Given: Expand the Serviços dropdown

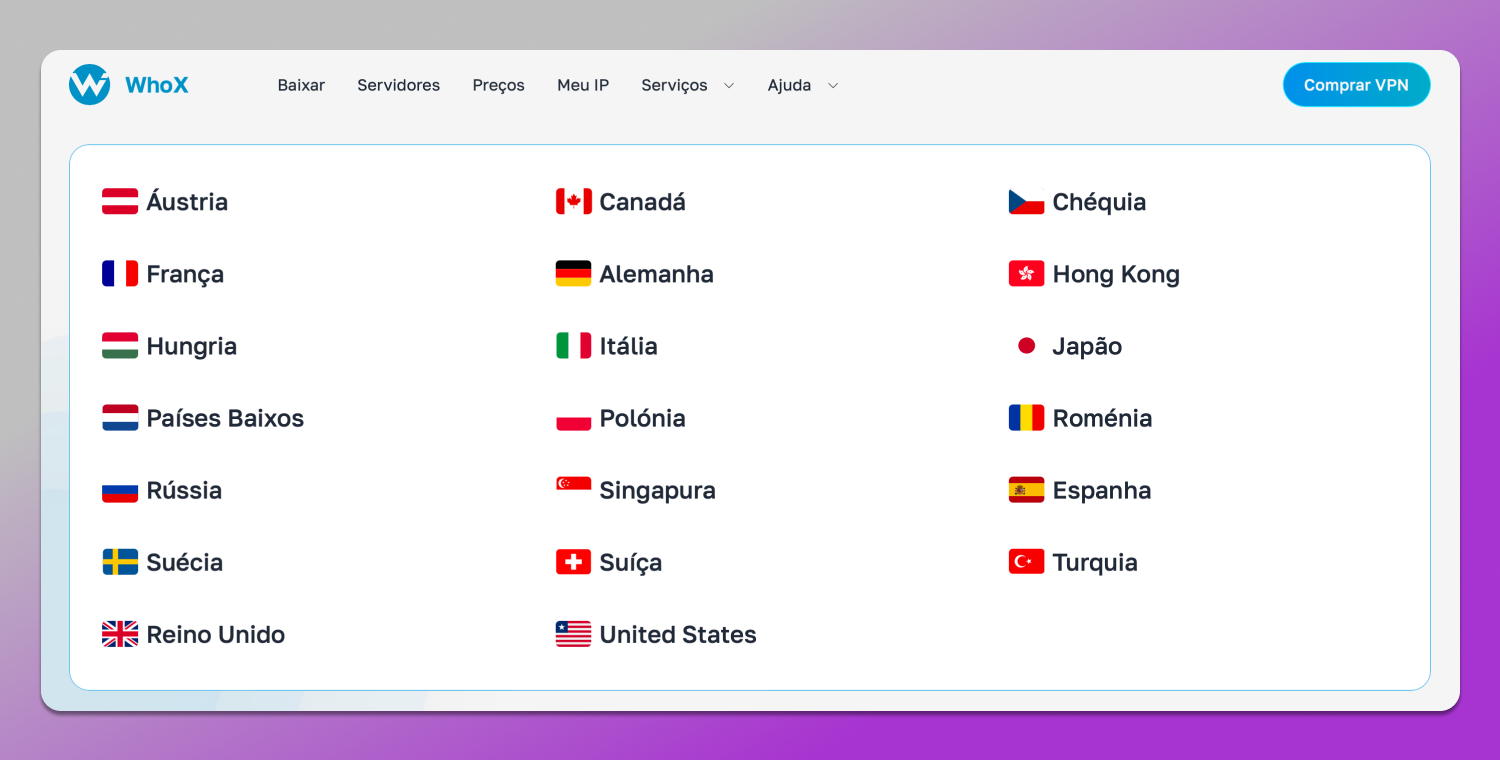Looking at the screenshot, I should (688, 85).
